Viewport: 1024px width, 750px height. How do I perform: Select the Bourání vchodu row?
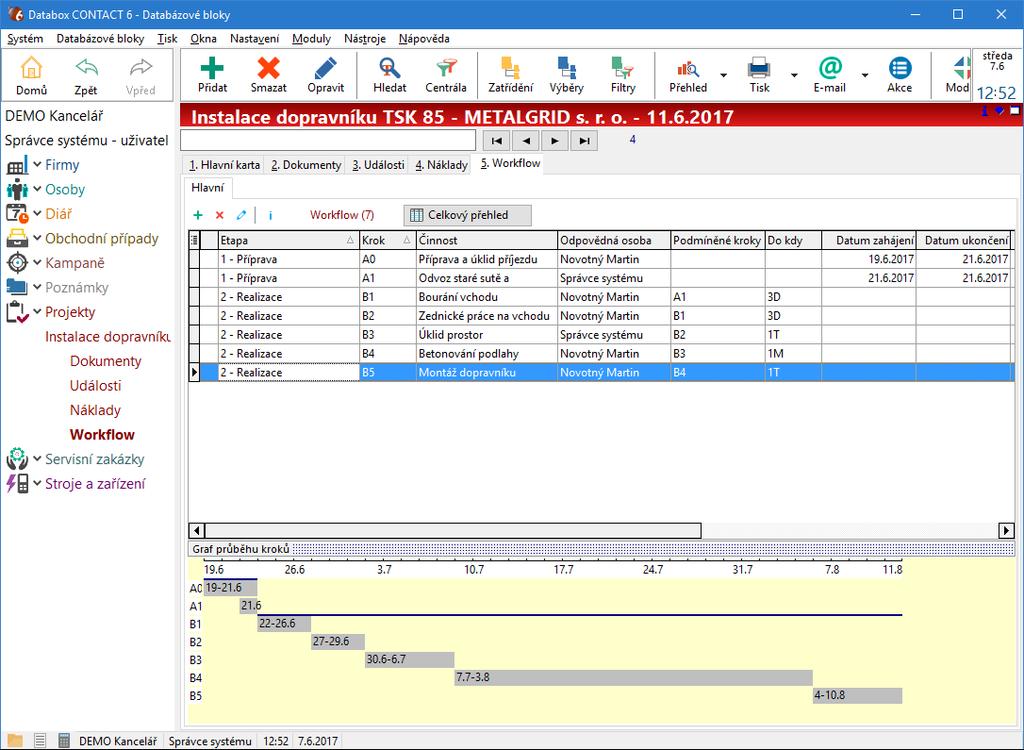click(601, 297)
